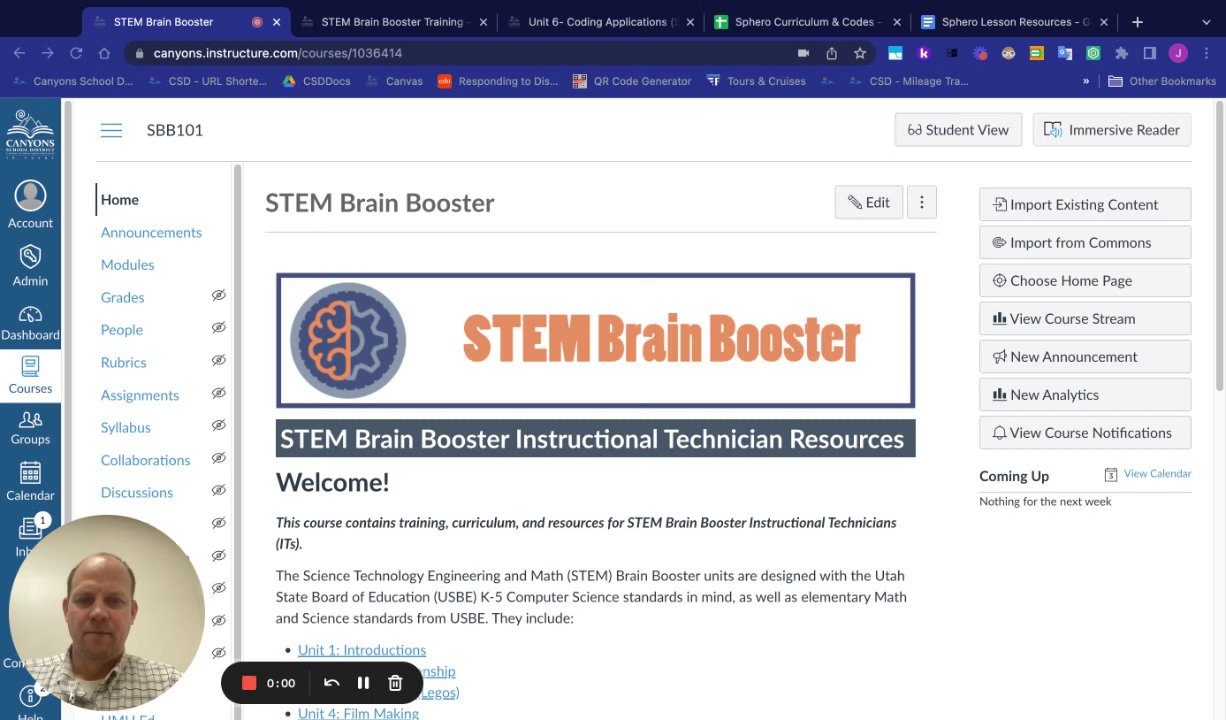Click Import Existing Content
The width and height of the screenshot is (1226, 720).
(1085, 204)
